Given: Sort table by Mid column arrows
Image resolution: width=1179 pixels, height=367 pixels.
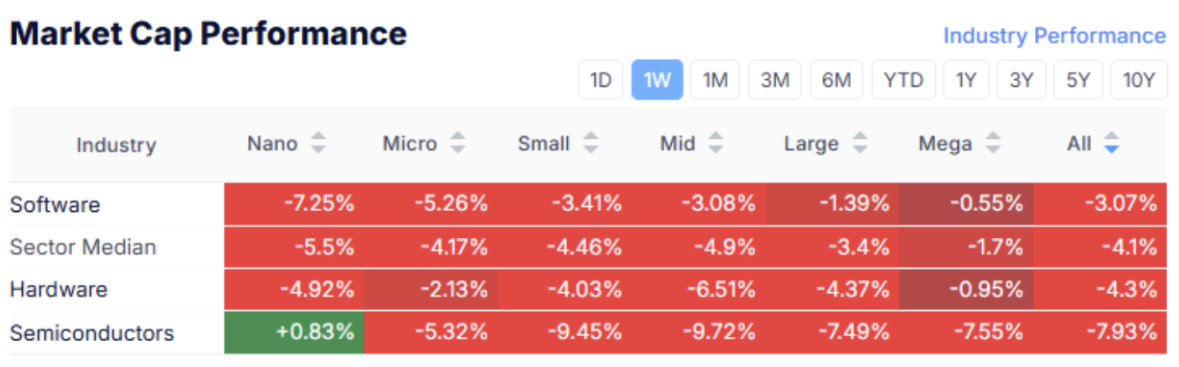Looking at the screenshot, I should (716, 144).
